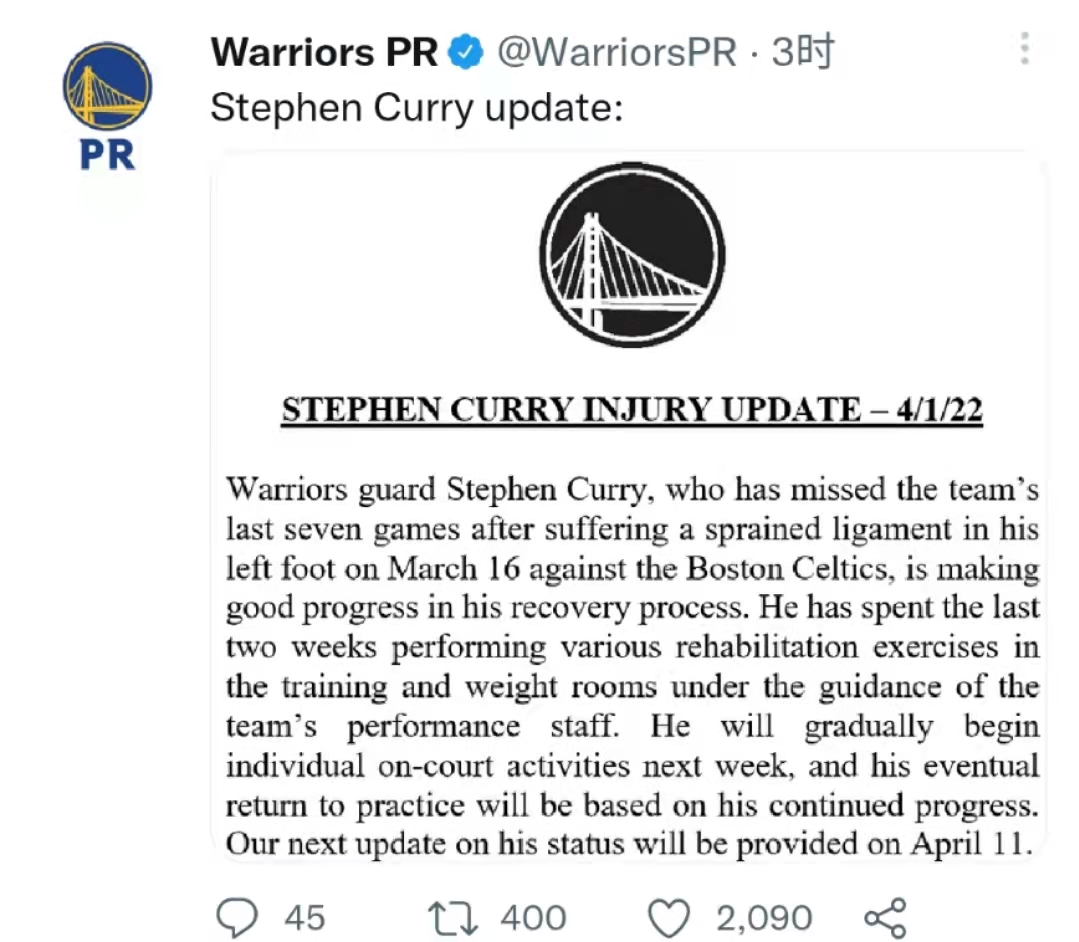Viewport: 1079px width, 942px height.
Task: Like the tweet with the heart icon
Action: [669, 918]
